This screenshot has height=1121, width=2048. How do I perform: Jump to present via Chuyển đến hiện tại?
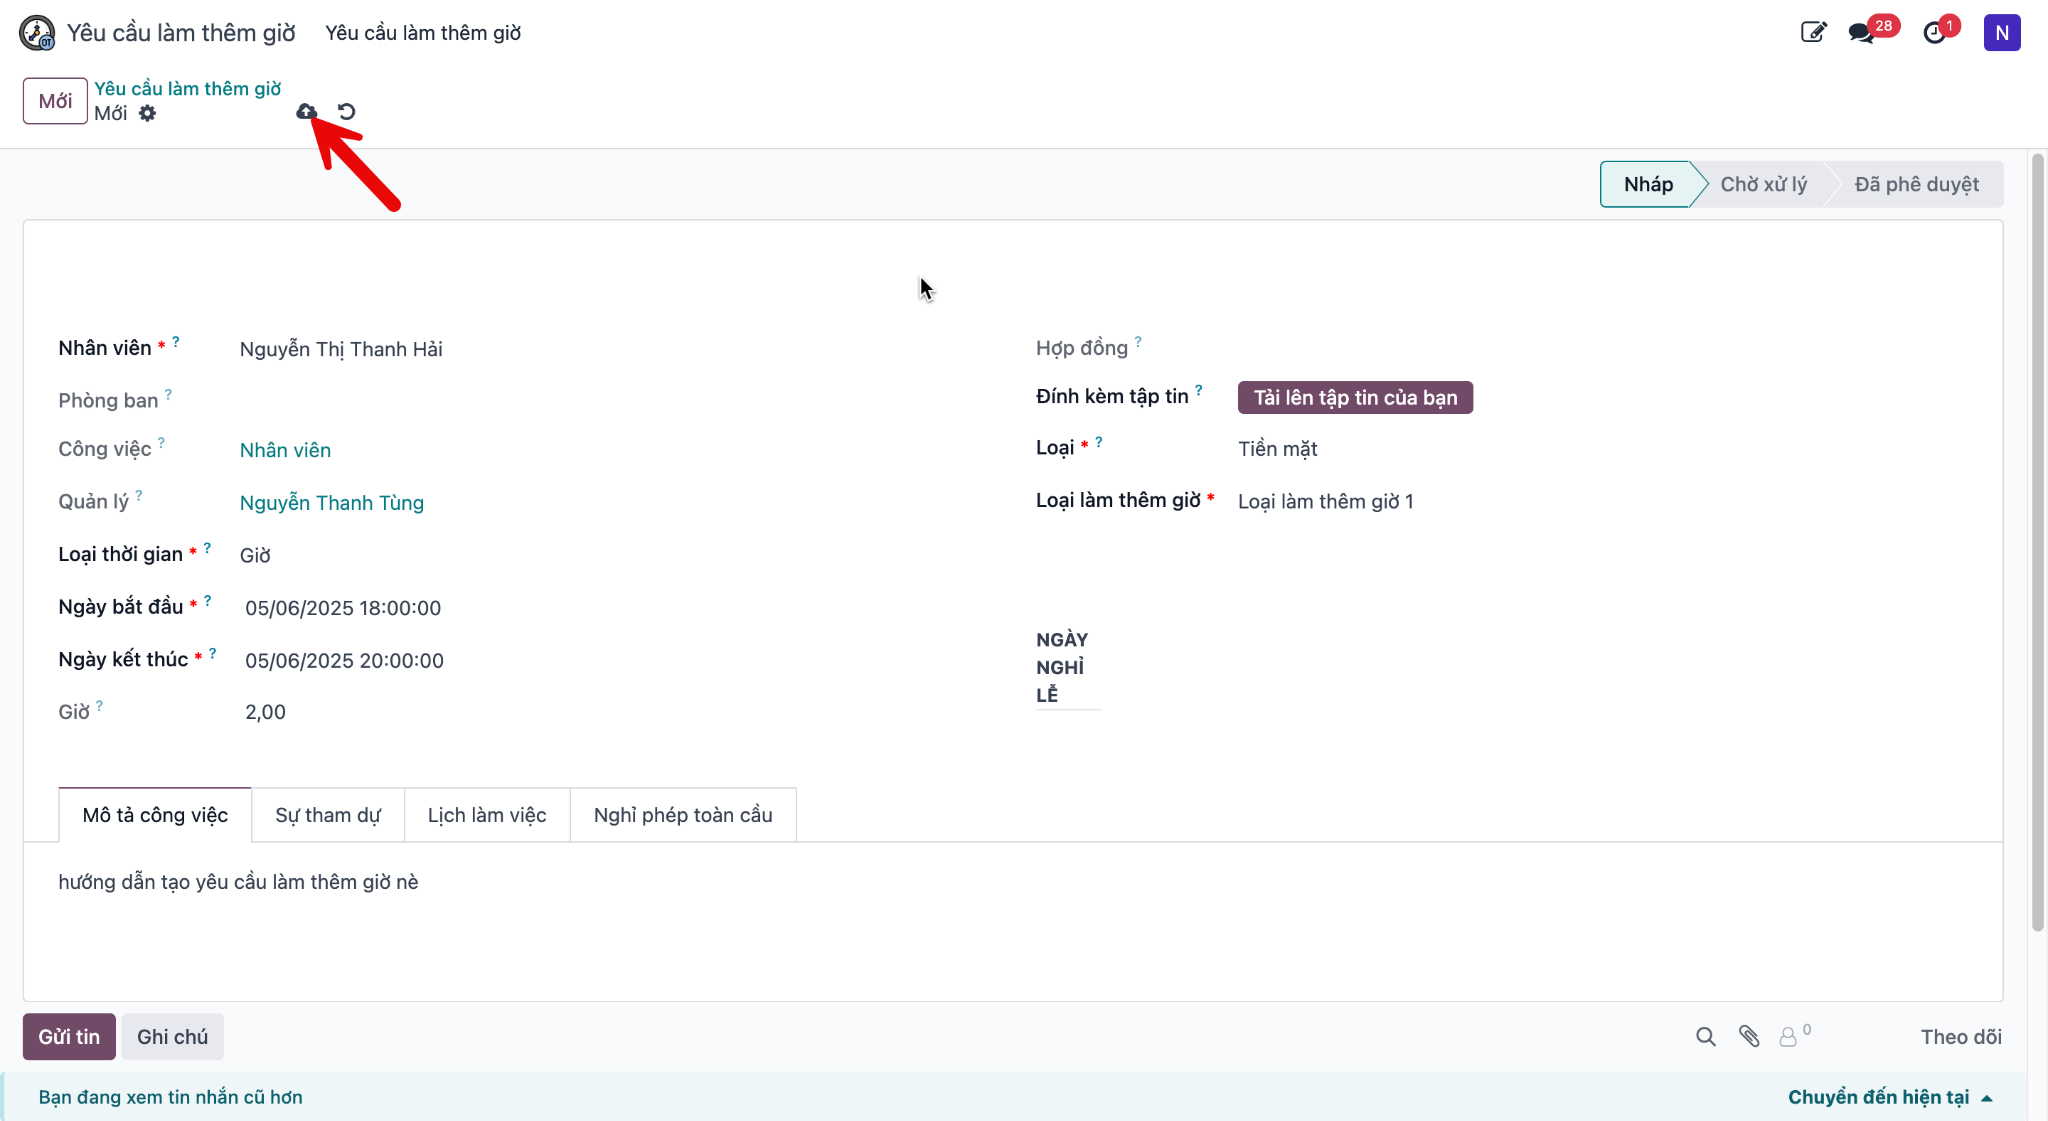pyautogui.click(x=1890, y=1097)
